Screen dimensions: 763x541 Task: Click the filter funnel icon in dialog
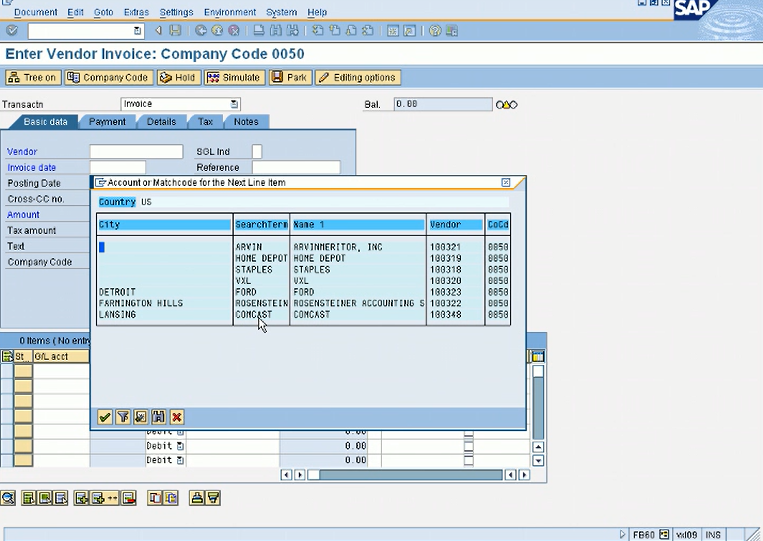[x=123, y=417]
